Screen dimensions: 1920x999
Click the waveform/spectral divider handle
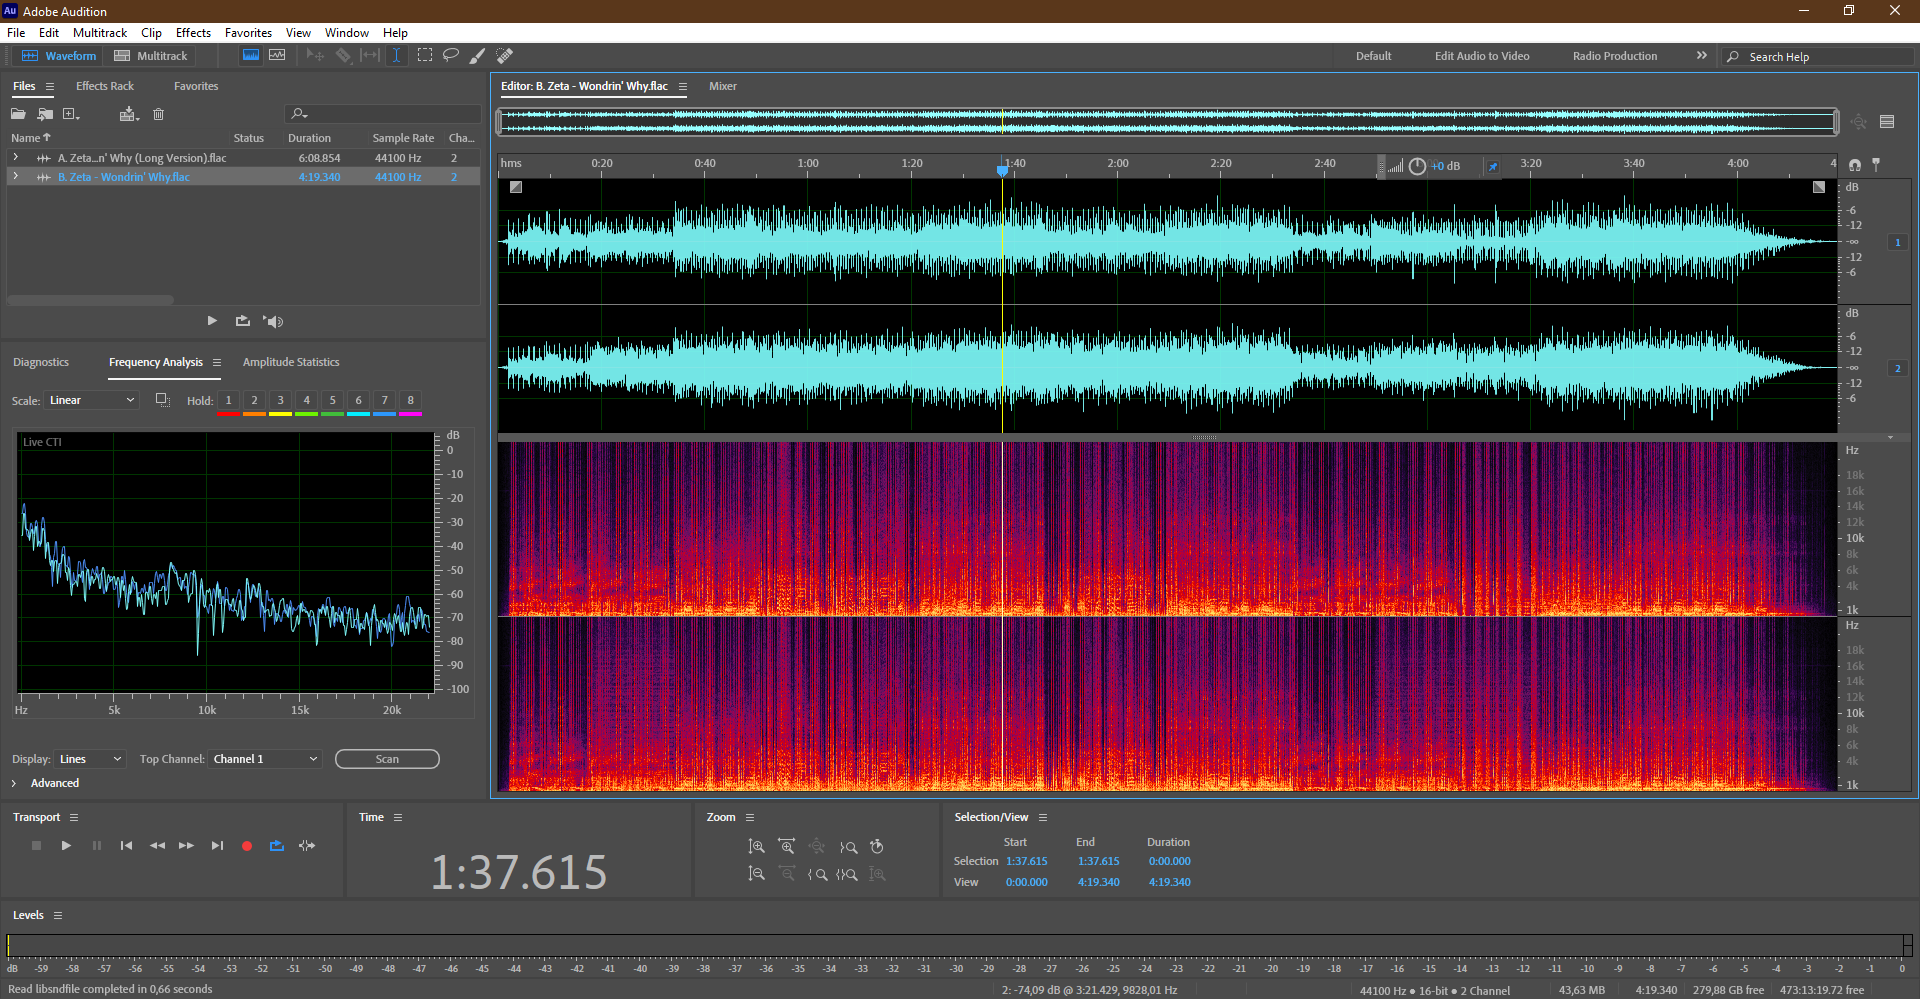pos(1204,437)
